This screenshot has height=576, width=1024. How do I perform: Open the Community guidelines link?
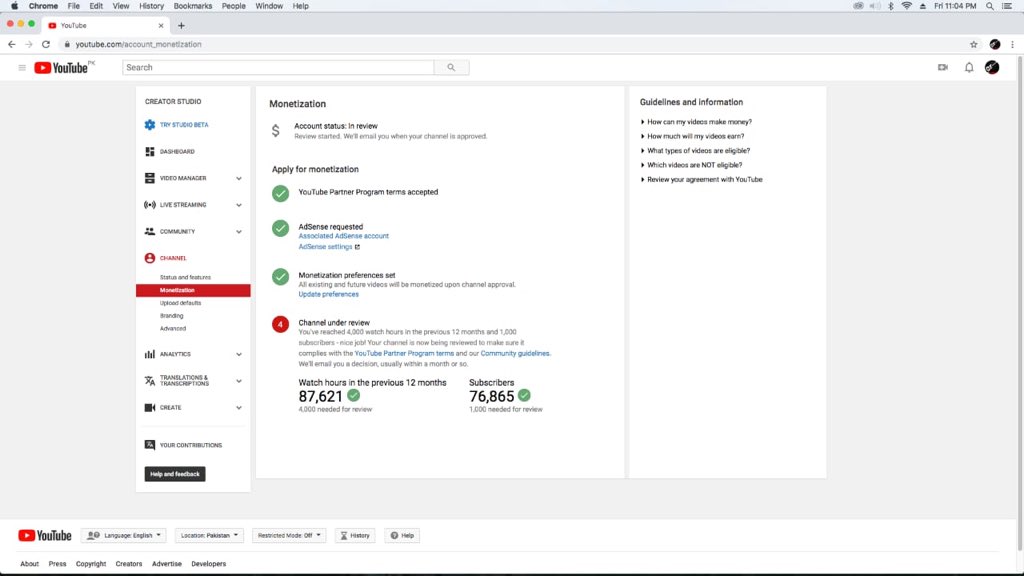coord(515,353)
